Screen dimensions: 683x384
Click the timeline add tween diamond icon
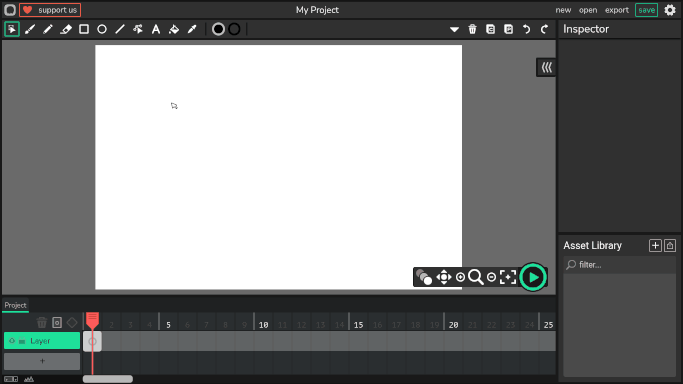tap(72, 323)
